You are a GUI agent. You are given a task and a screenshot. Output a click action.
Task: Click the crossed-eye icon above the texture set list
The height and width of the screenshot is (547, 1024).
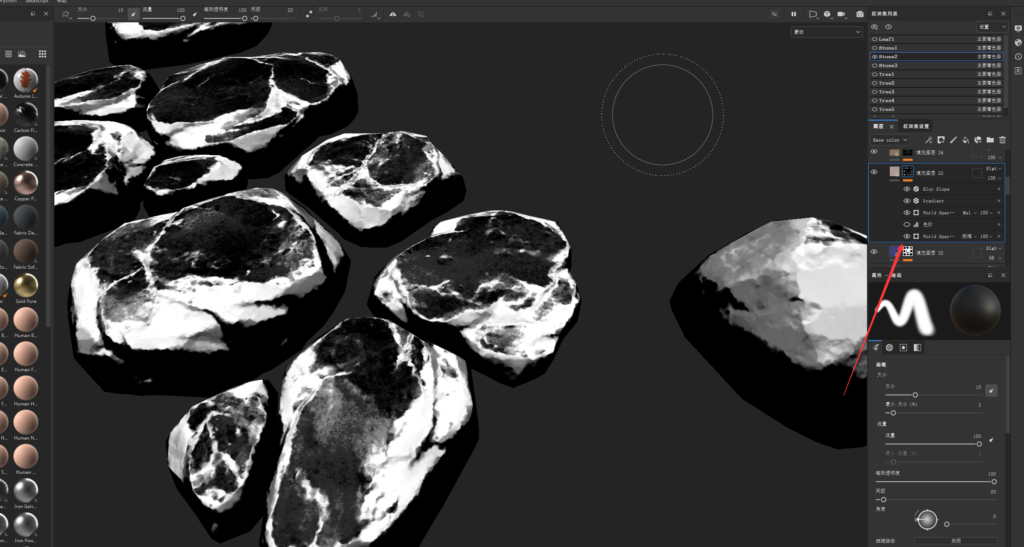click(x=875, y=27)
